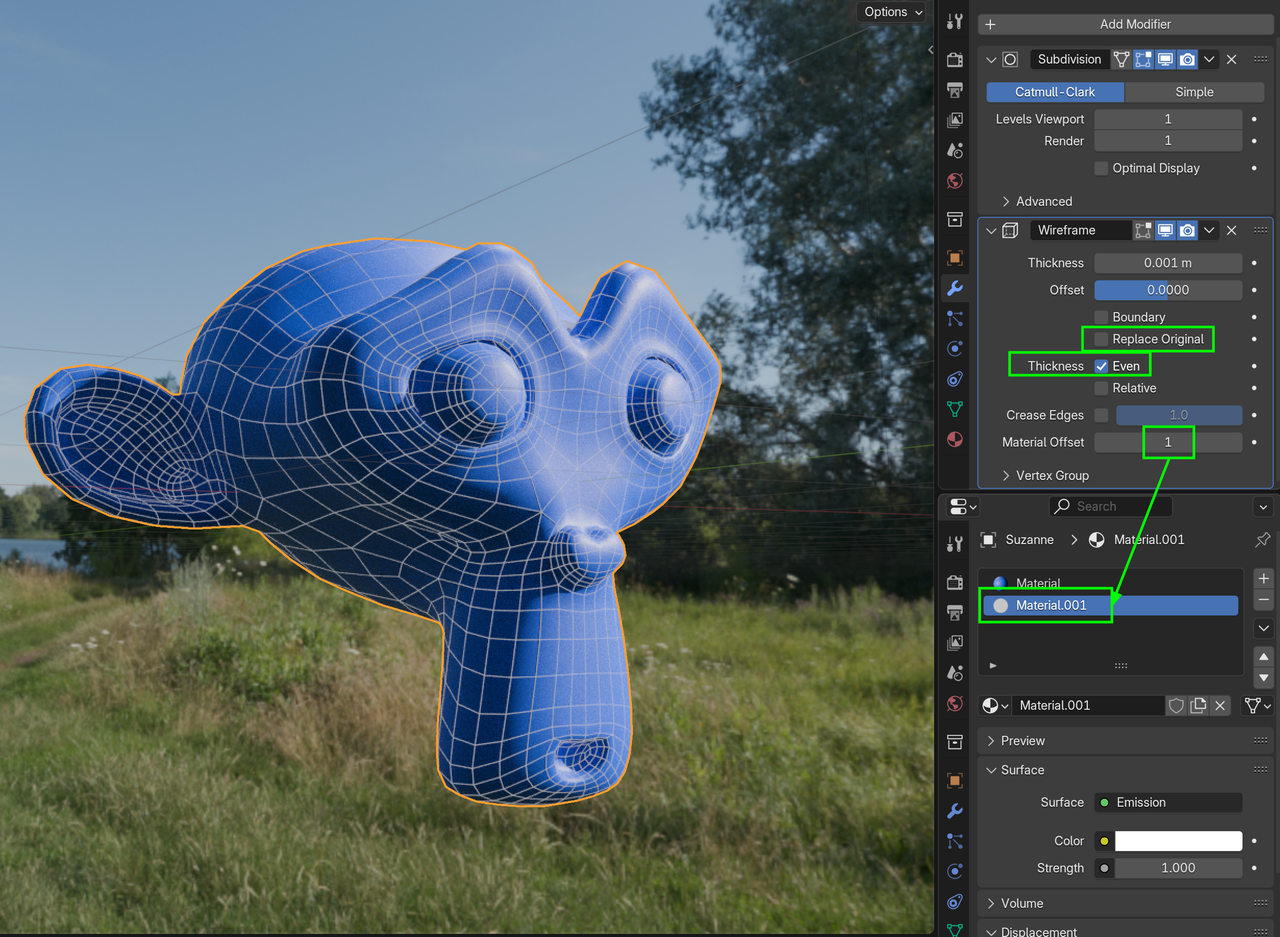Image resolution: width=1280 pixels, height=937 pixels.
Task: Open Subdivision modifier extras dropdown arrow
Action: point(1209,59)
